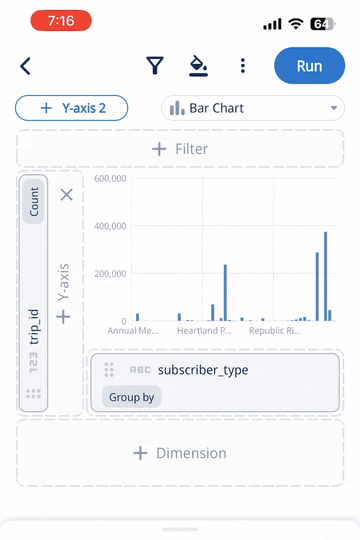Add a new Dimension
The image size is (360, 540).
pos(180,453)
